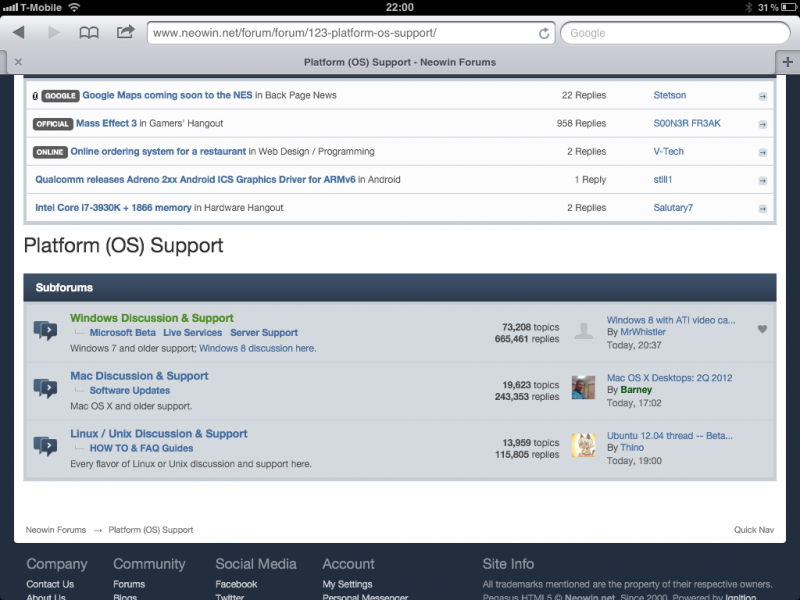
Task: Click the Mac Discussion forum status icon
Action: [45, 389]
